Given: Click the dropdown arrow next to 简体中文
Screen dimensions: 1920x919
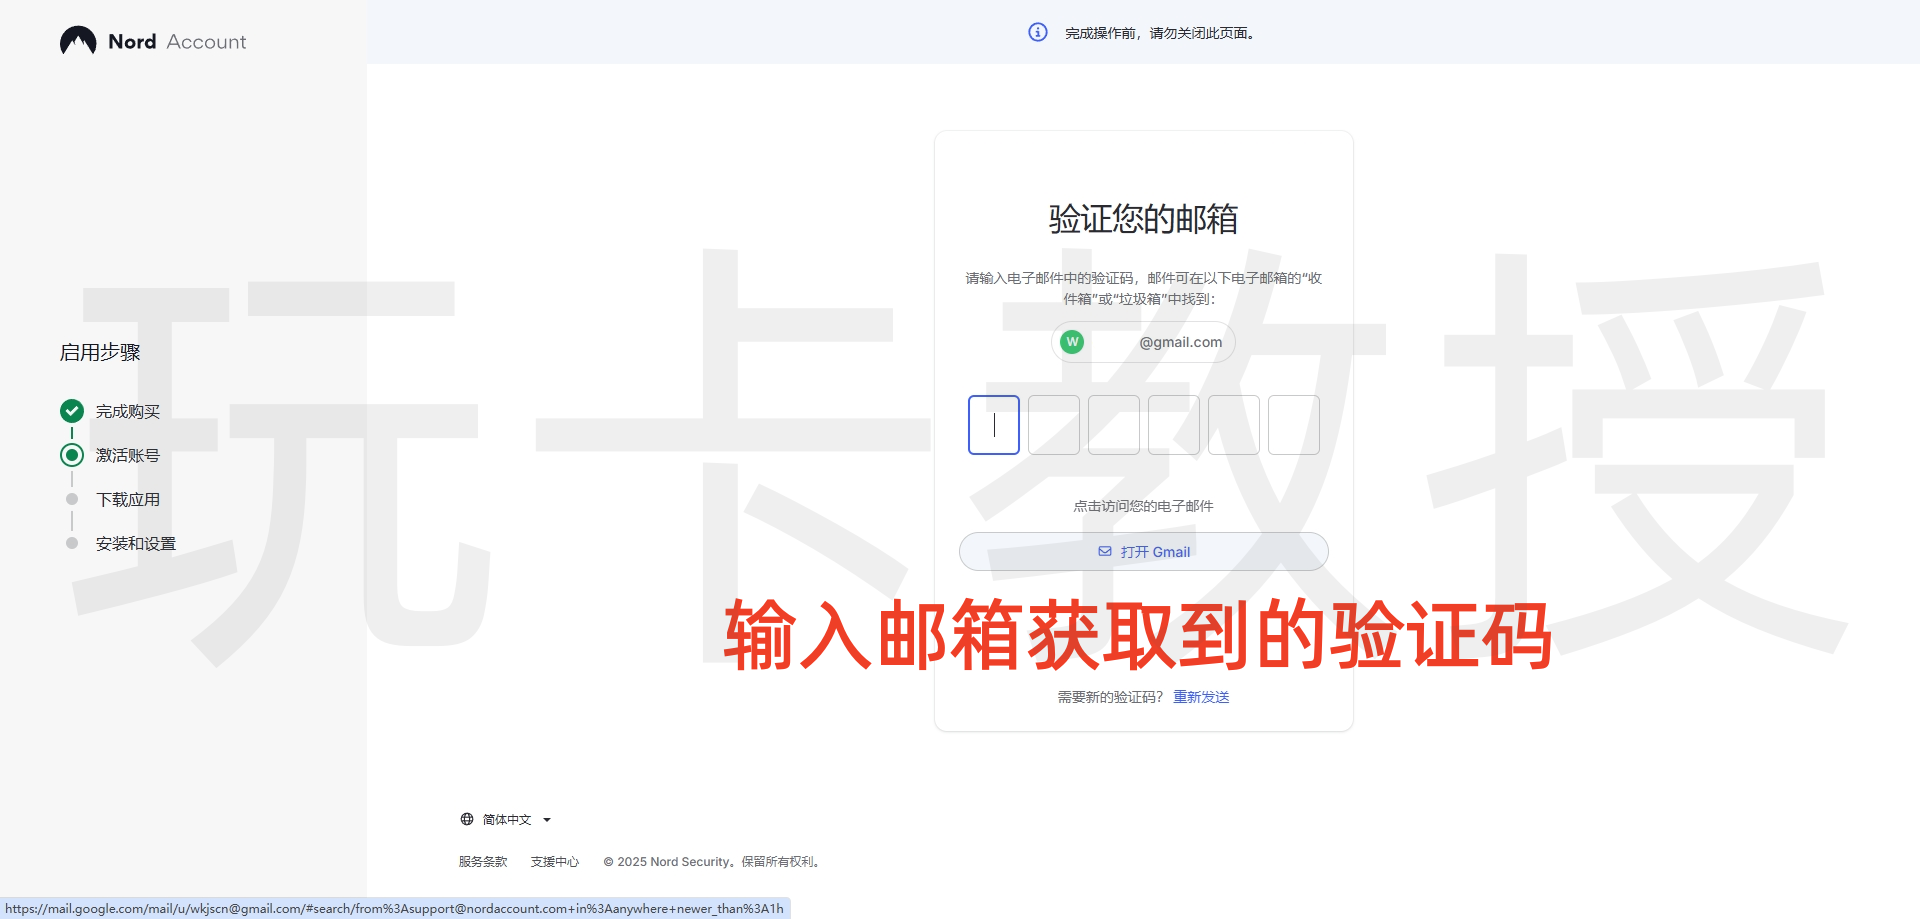Looking at the screenshot, I should tap(546, 819).
